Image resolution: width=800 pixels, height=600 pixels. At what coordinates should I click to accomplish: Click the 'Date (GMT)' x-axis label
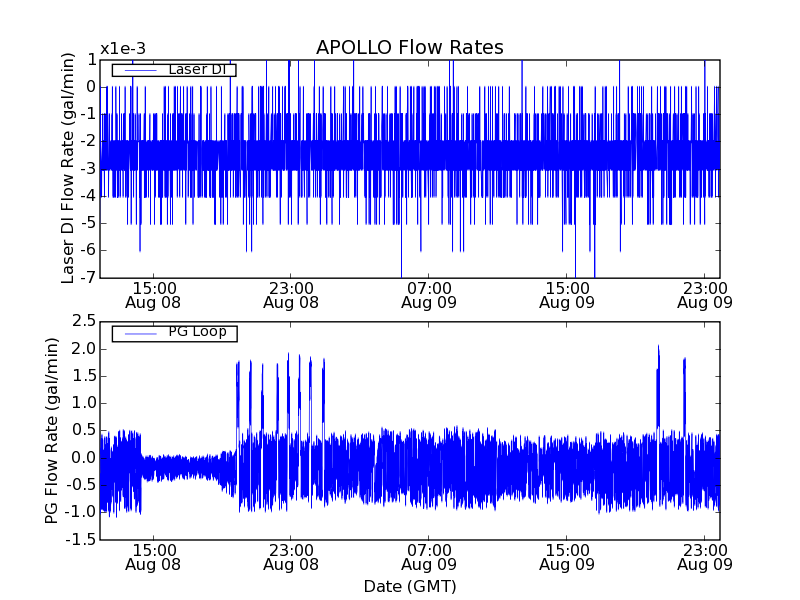coord(410,586)
